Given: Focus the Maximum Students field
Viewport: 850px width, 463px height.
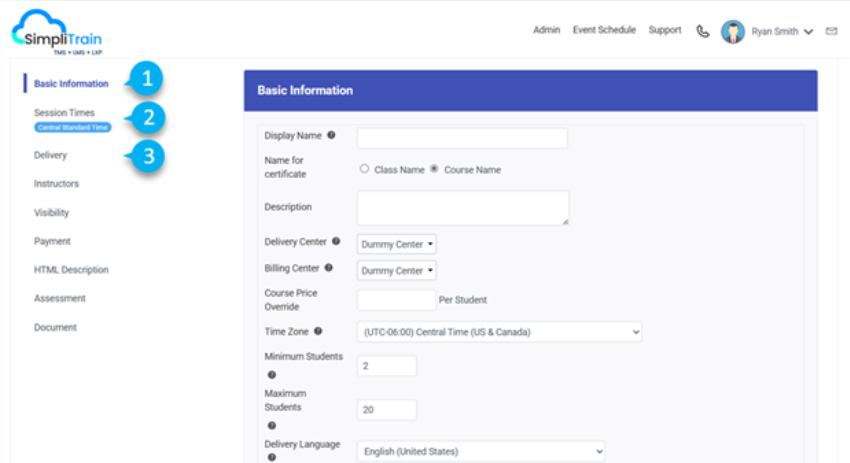Looking at the screenshot, I should tap(387, 410).
